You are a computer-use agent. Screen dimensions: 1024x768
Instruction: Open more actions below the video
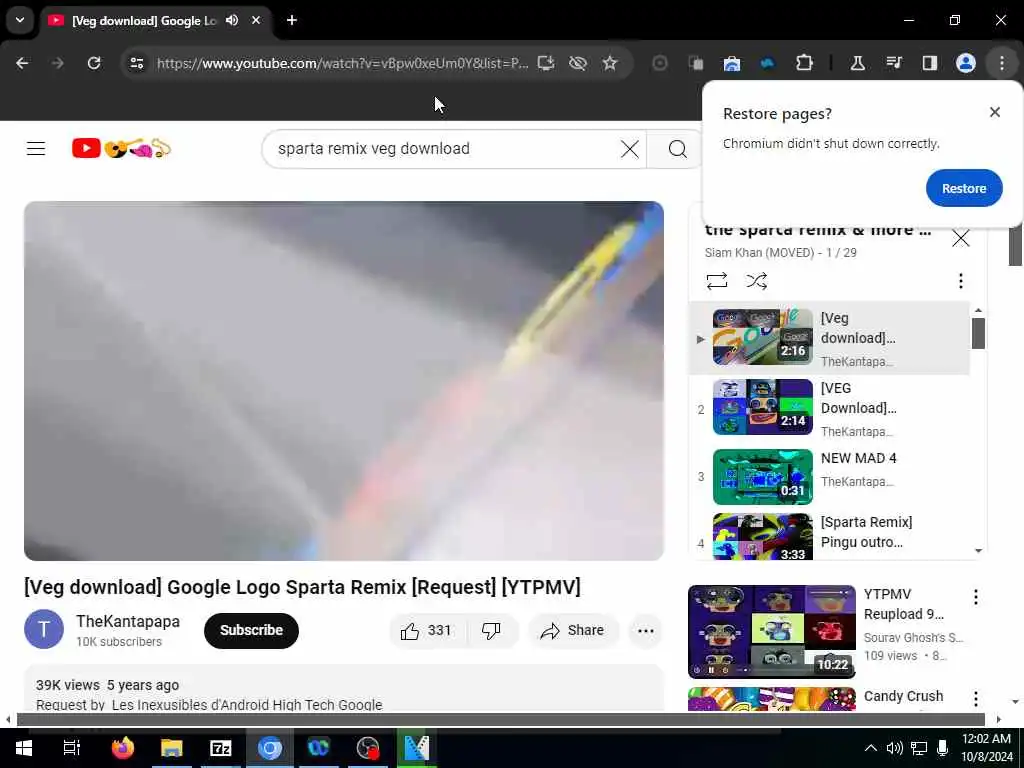click(x=645, y=631)
